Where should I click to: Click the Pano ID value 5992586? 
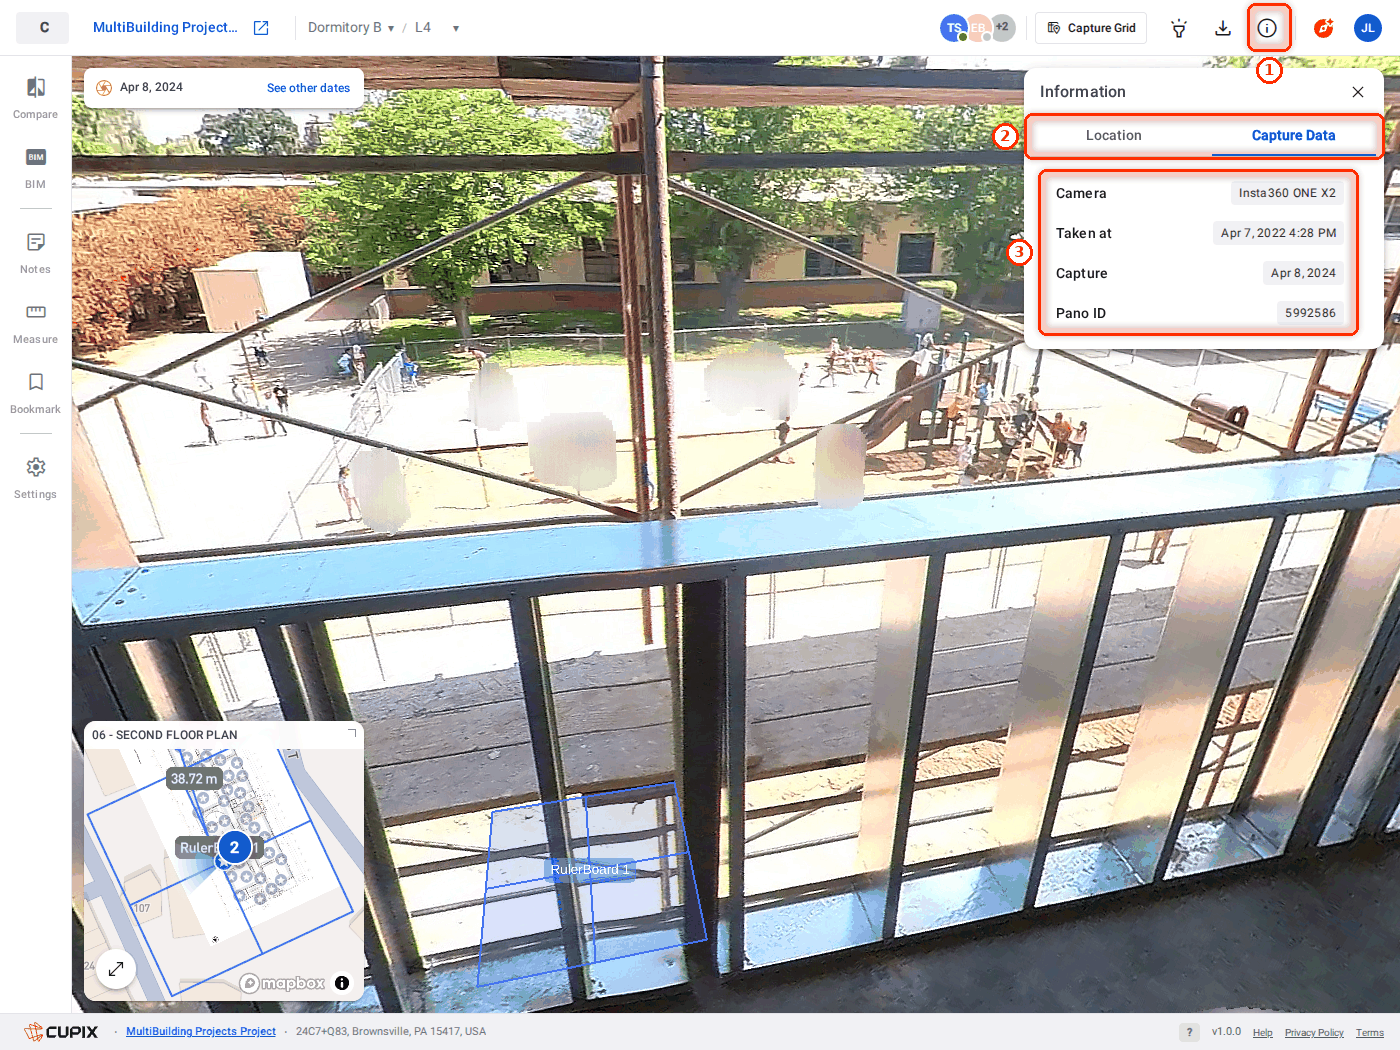coord(1310,313)
